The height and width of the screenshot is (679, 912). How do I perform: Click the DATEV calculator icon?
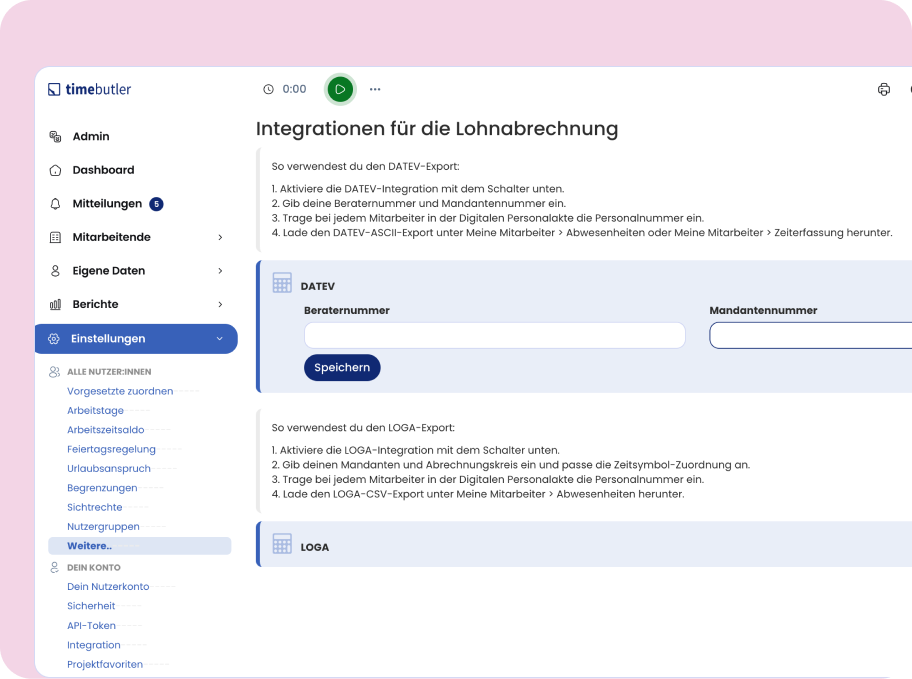(x=282, y=282)
